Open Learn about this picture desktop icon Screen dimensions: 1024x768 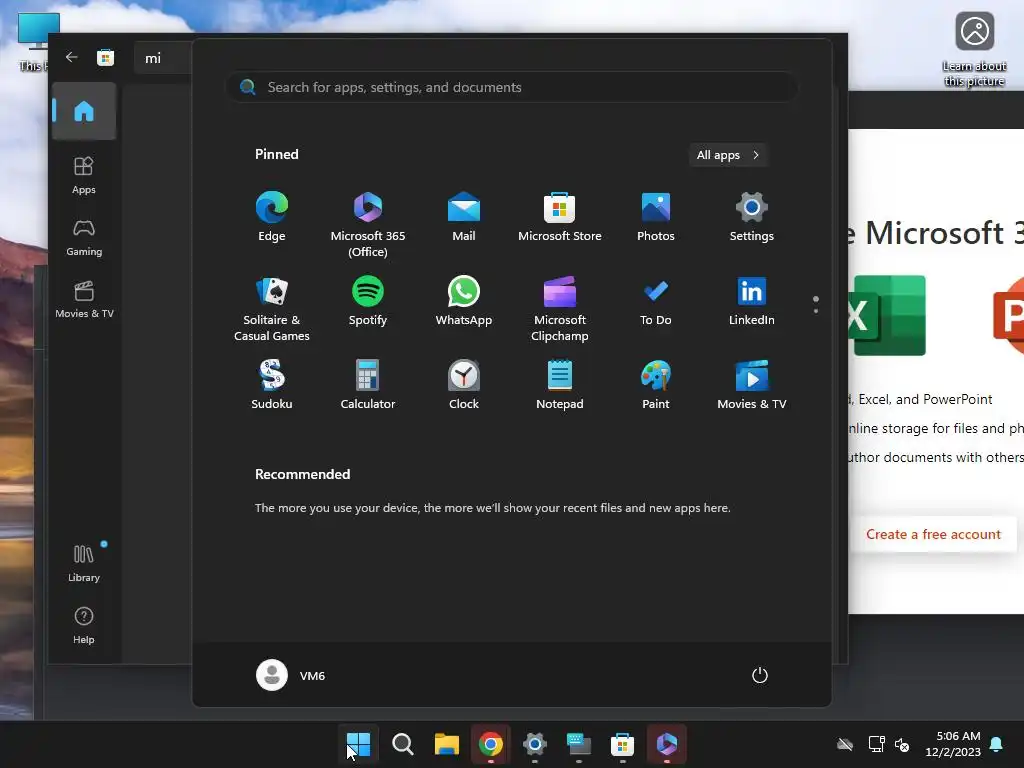pyautogui.click(x=974, y=49)
